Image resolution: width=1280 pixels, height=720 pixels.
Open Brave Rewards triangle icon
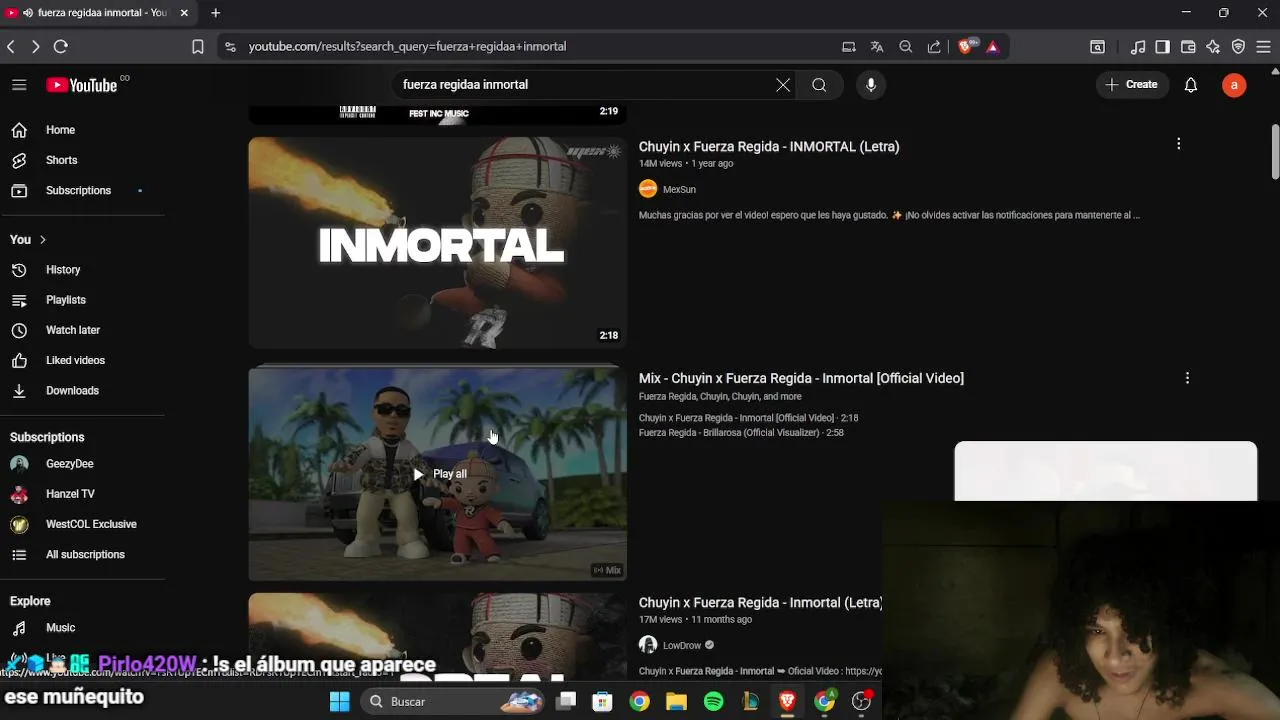click(993, 47)
